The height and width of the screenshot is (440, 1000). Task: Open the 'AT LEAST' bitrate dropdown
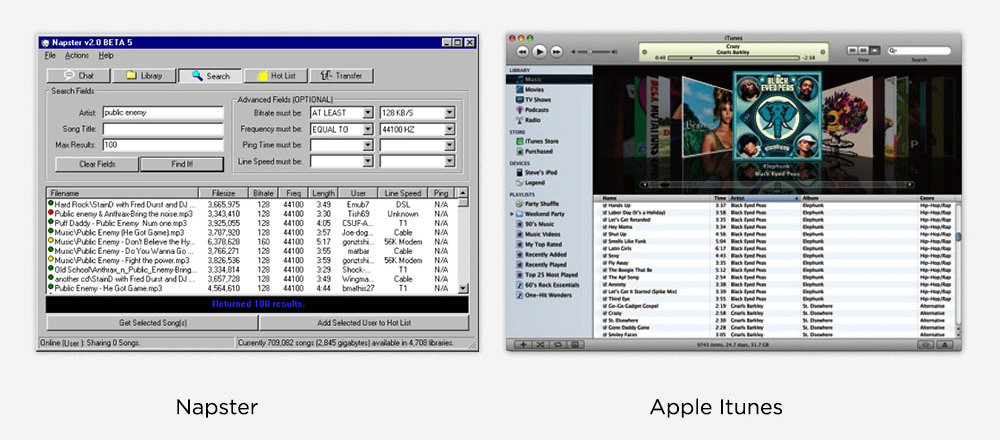click(x=368, y=113)
